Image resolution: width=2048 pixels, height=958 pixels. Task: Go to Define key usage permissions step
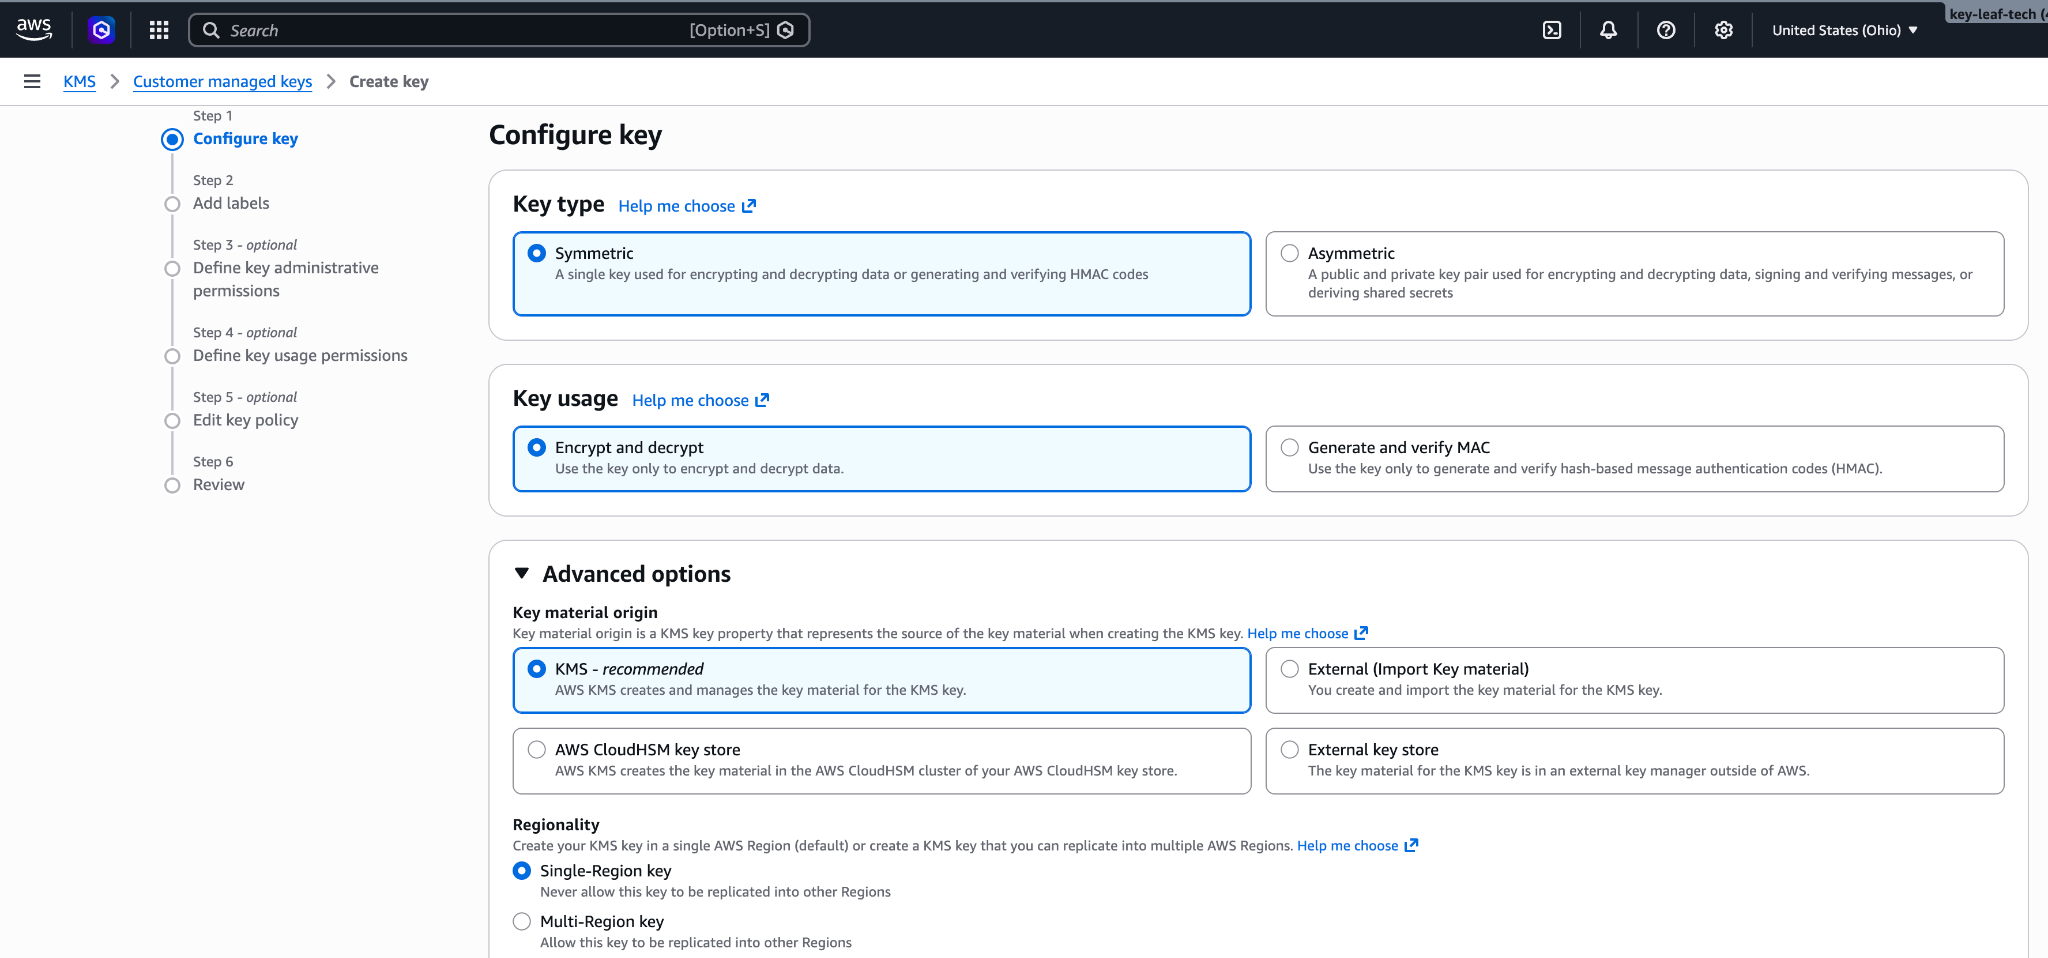pos(300,355)
